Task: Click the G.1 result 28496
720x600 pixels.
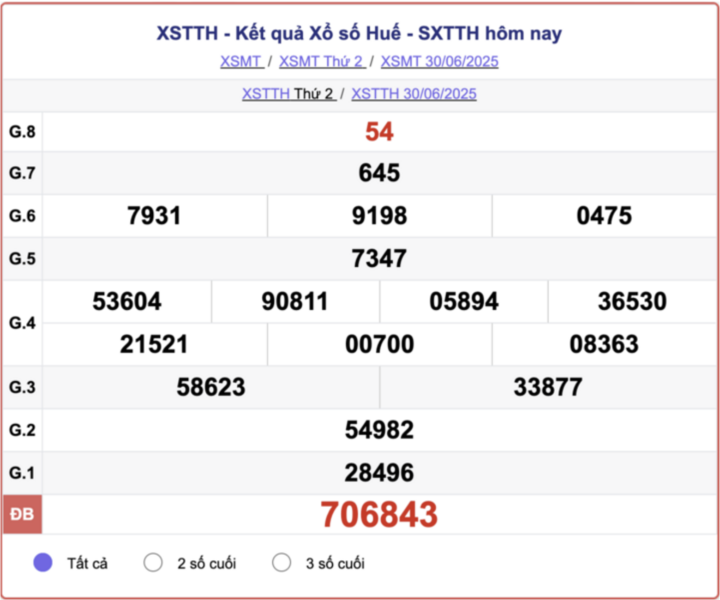Action: pos(379,473)
